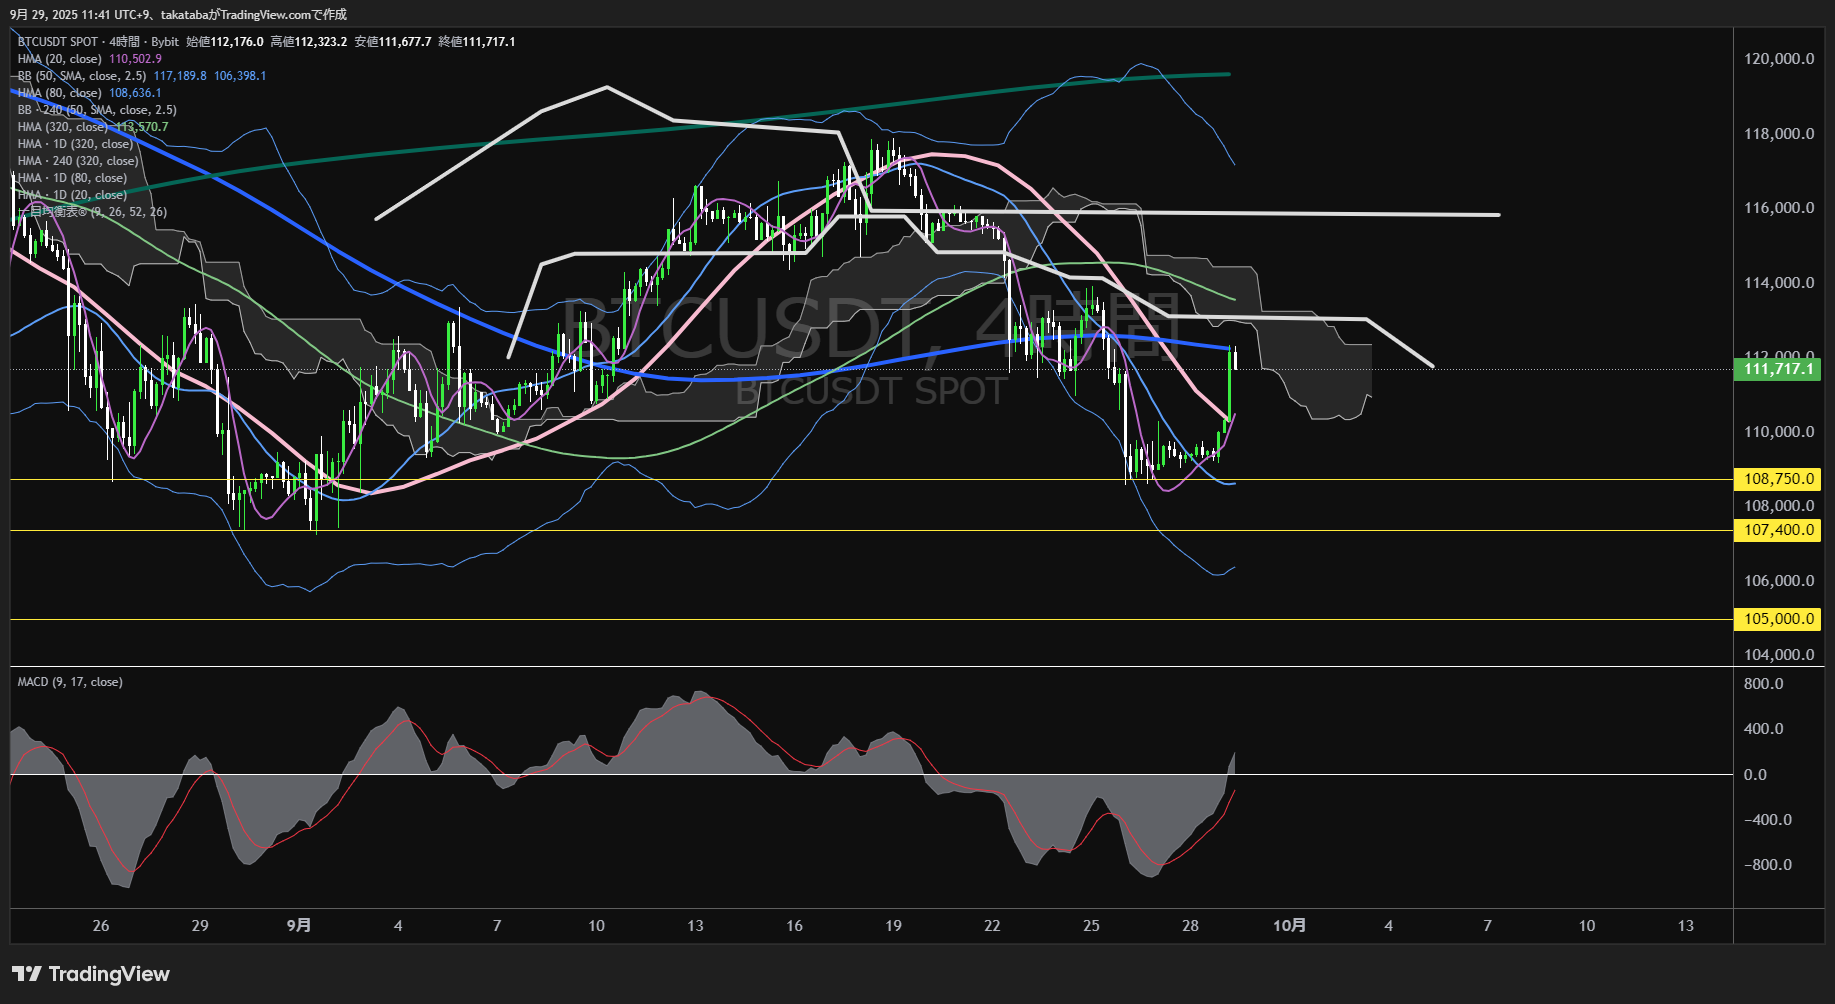Click −800.0 on the MACD axis
This screenshot has height=1004, width=1835.
click(1768, 865)
